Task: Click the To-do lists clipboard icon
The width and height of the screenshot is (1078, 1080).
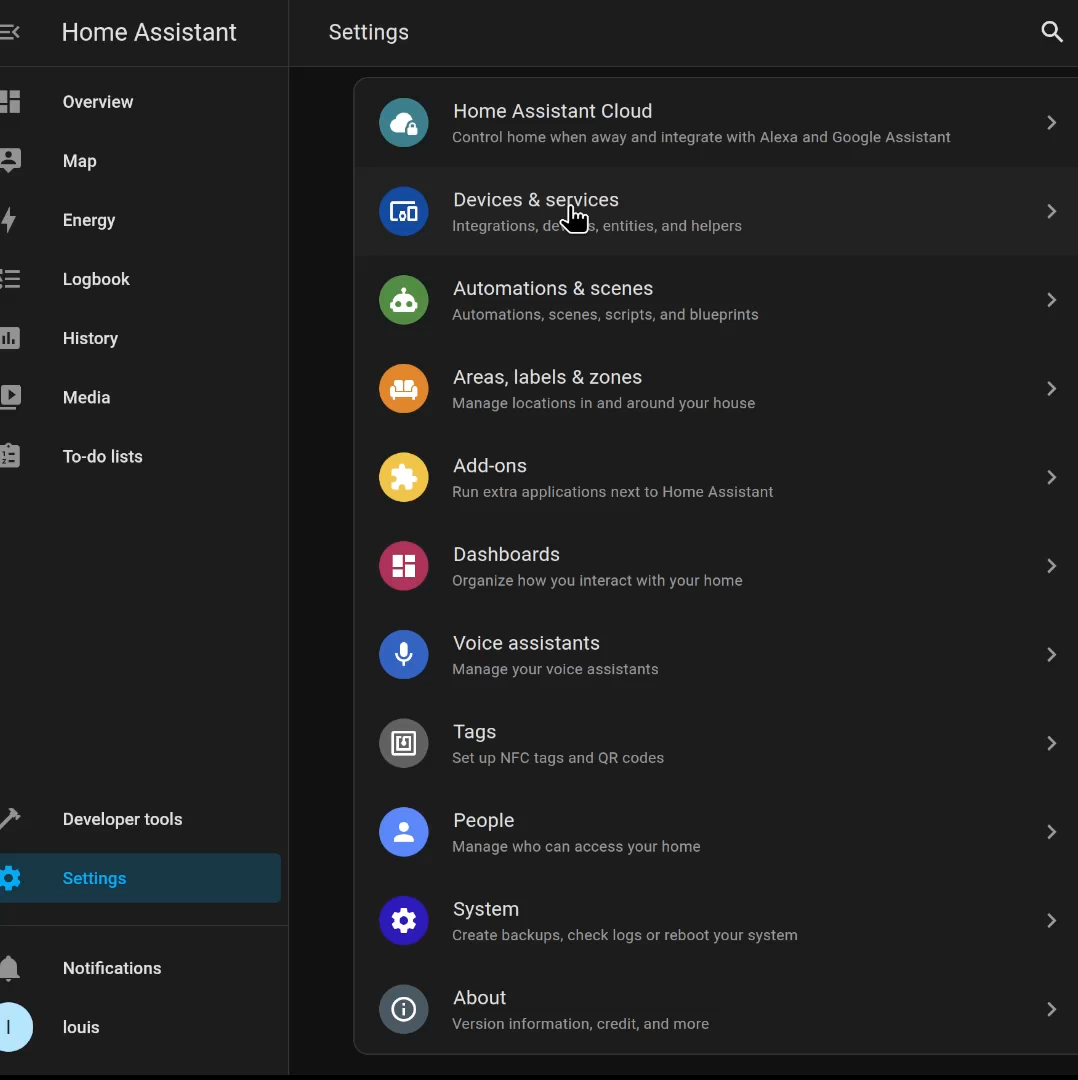Action: click(x=10, y=456)
